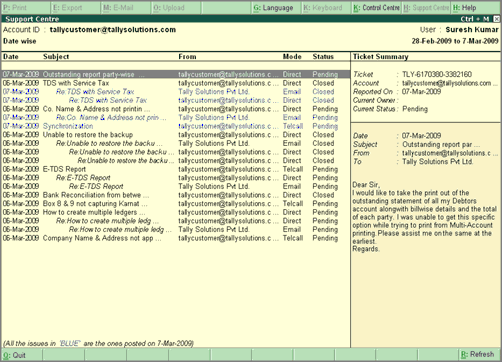
Task: Click the user name Suresh Kumar
Action: point(472,30)
